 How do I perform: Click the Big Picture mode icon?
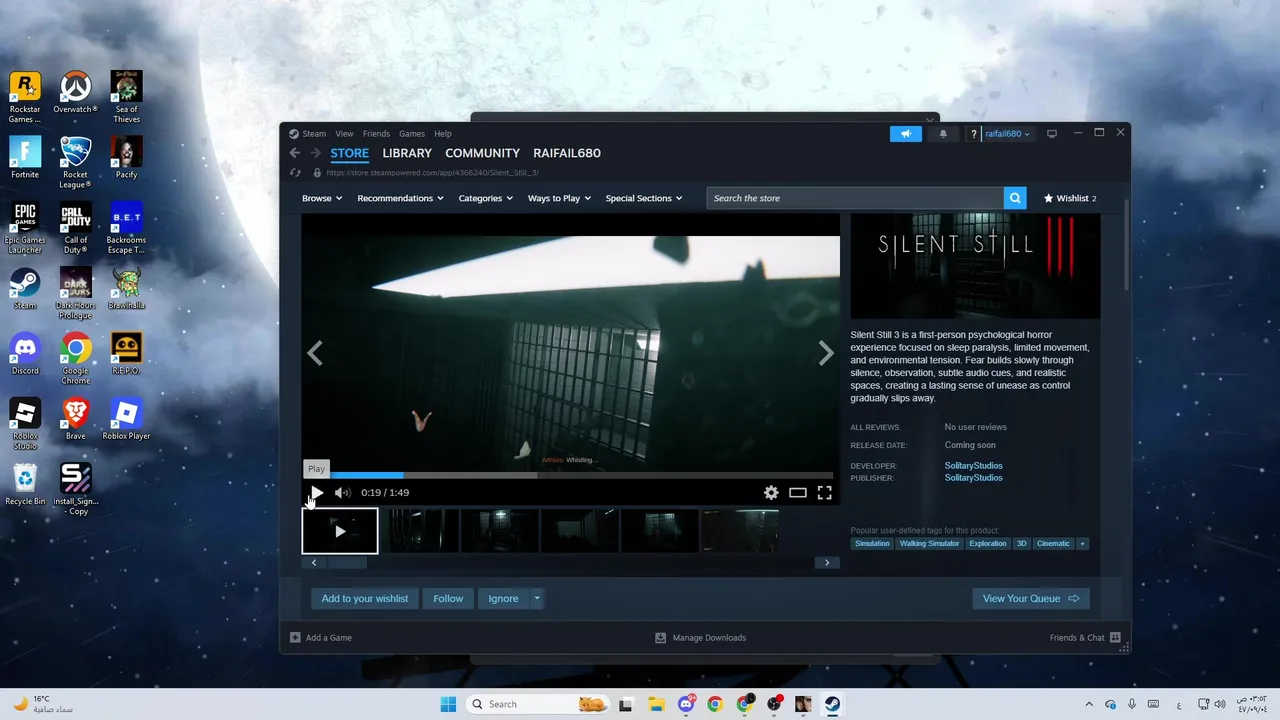1052,134
